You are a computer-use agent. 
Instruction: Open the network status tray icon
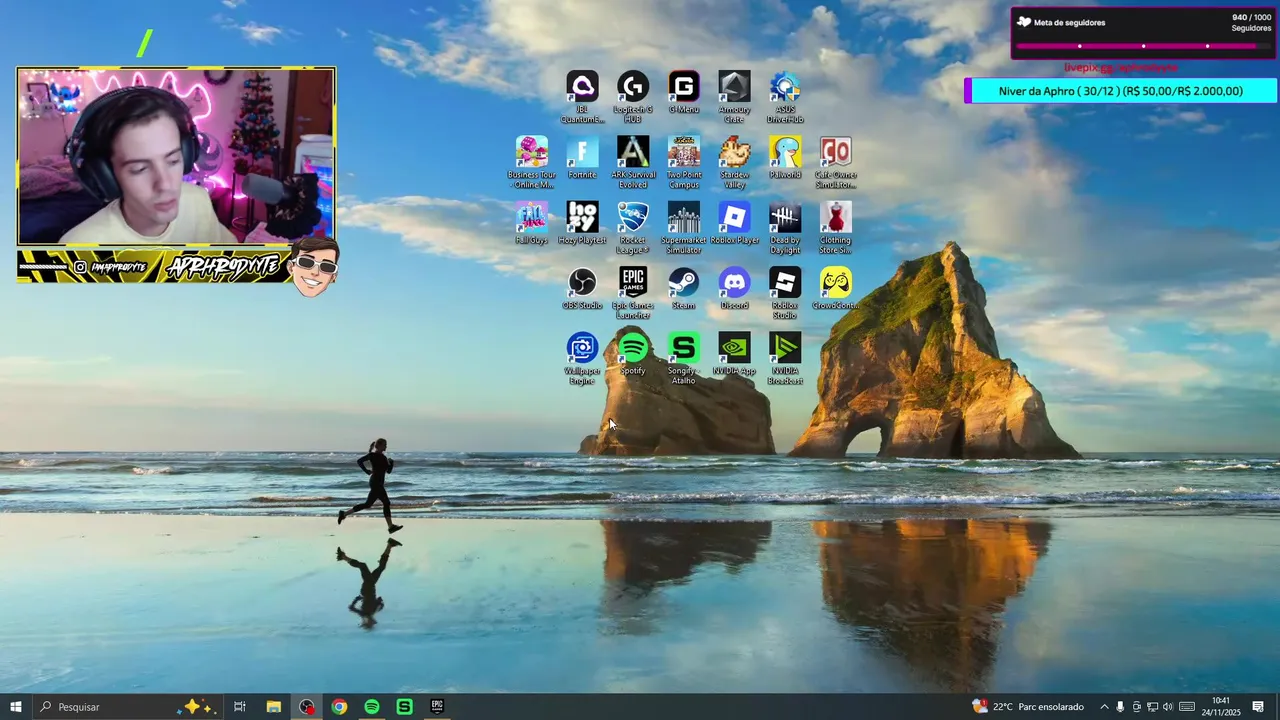(1152, 707)
